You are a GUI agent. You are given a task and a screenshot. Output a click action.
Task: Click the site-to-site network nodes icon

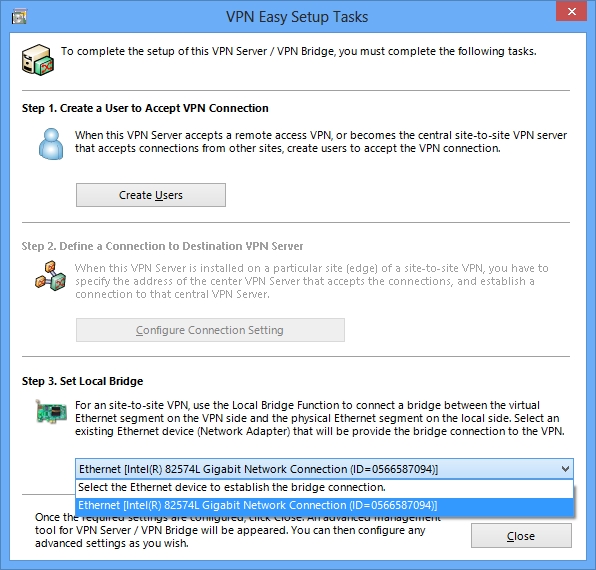(x=51, y=276)
